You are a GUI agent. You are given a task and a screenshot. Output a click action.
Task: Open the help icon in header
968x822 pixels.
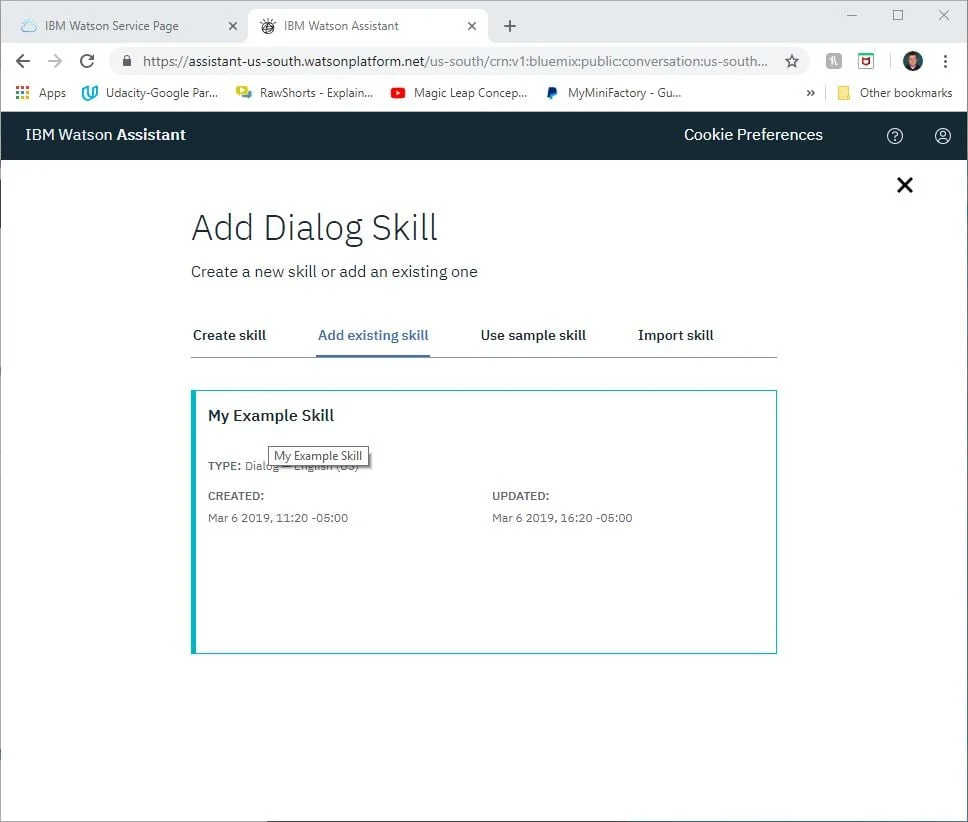(x=895, y=136)
